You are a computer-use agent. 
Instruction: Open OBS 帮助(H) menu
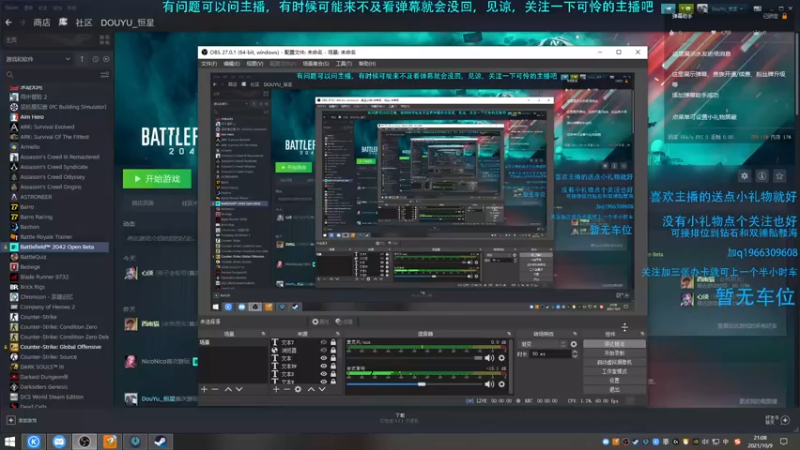click(x=367, y=64)
